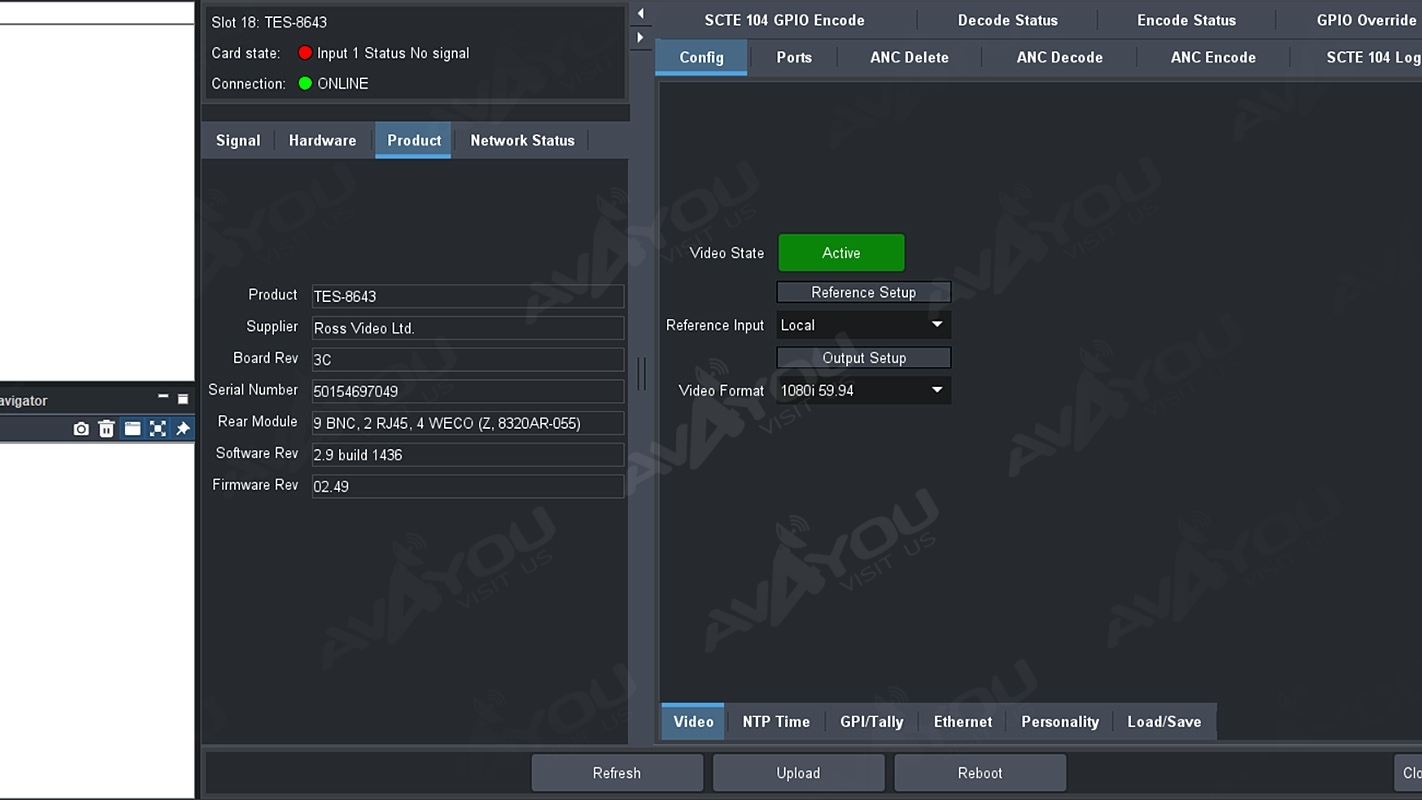Switch to the Hardware tab

322,140
